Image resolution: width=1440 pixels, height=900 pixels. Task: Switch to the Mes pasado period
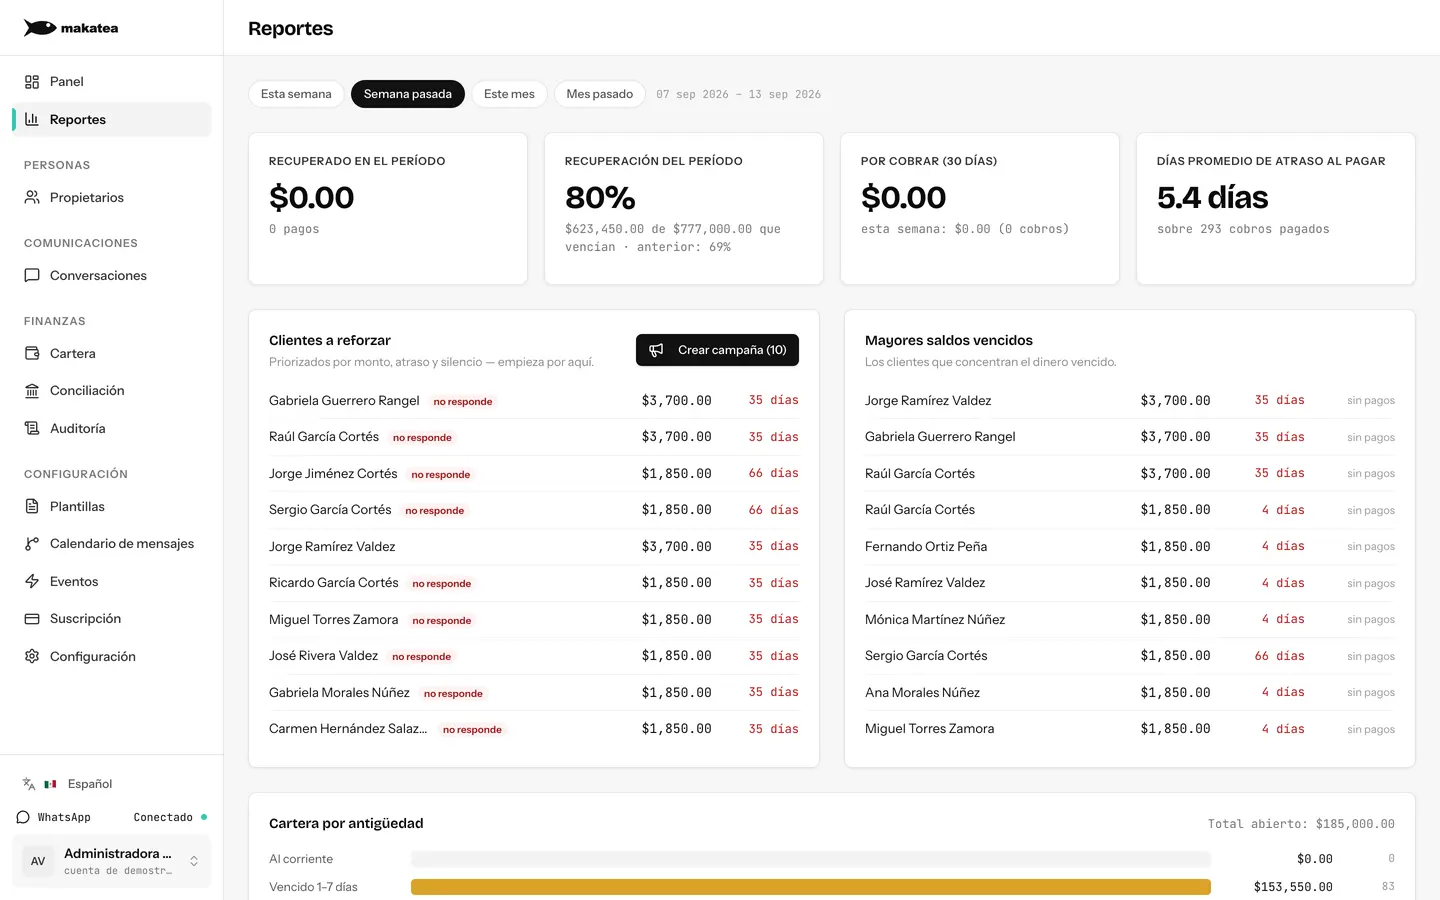point(600,94)
